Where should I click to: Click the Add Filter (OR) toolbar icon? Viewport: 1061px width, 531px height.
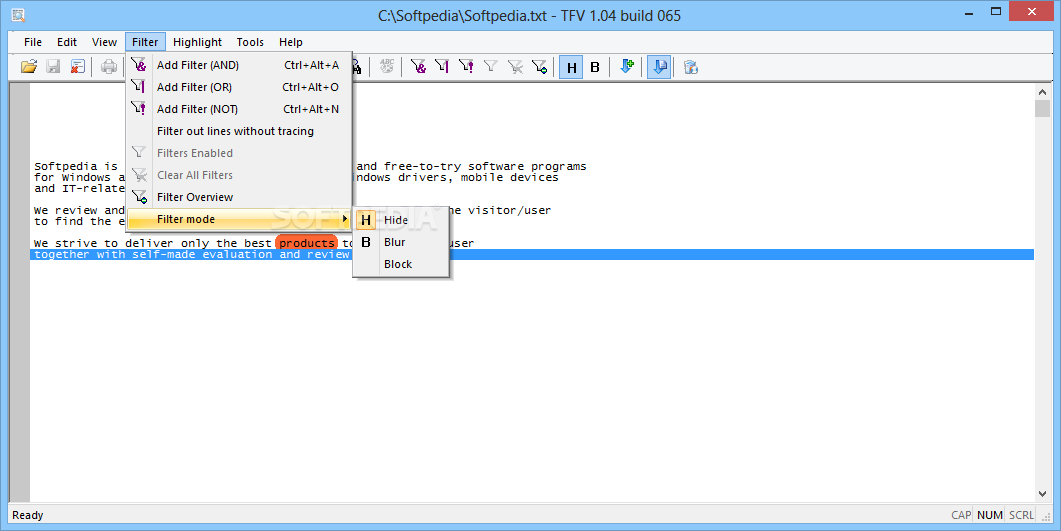coord(442,67)
